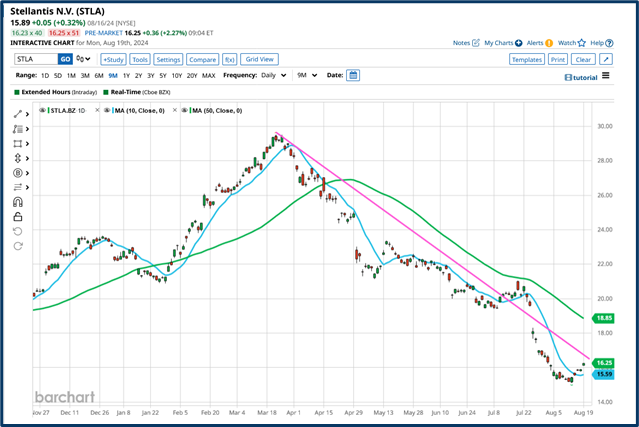
Task: Expand the measure tools flyout arrow
Action: pyautogui.click(x=27, y=187)
